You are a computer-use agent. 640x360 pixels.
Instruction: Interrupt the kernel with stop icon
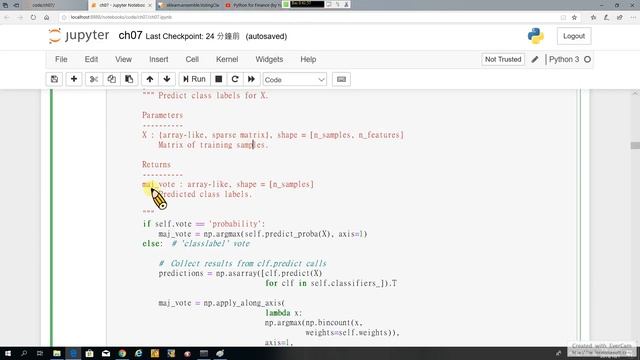pyautogui.click(x=219, y=79)
